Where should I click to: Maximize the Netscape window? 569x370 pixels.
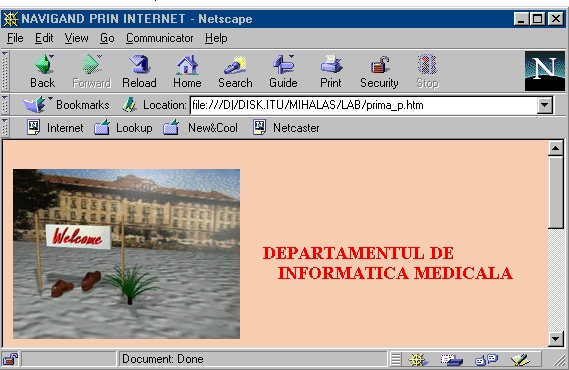(537, 19)
